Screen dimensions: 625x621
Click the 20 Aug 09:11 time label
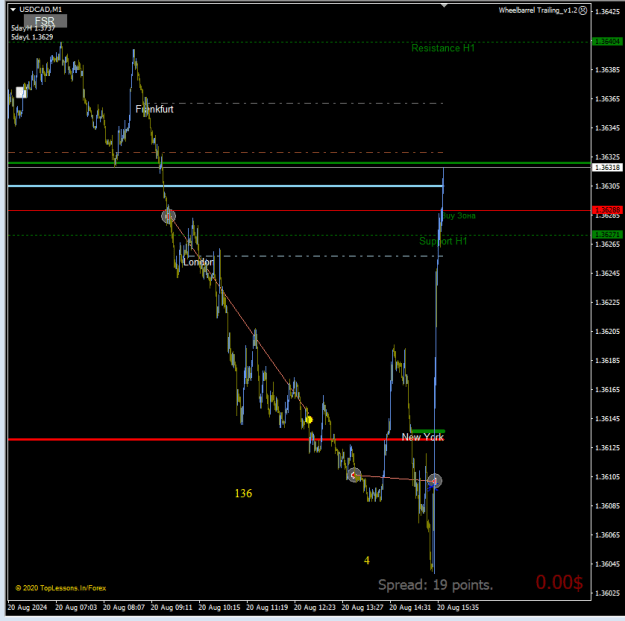coord(171,607)
